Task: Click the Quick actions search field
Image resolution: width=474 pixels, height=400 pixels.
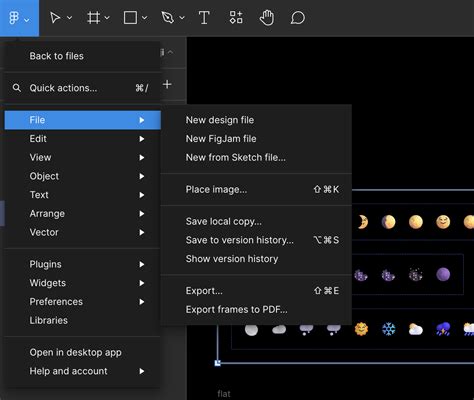Action: click(x=82, y=88)
